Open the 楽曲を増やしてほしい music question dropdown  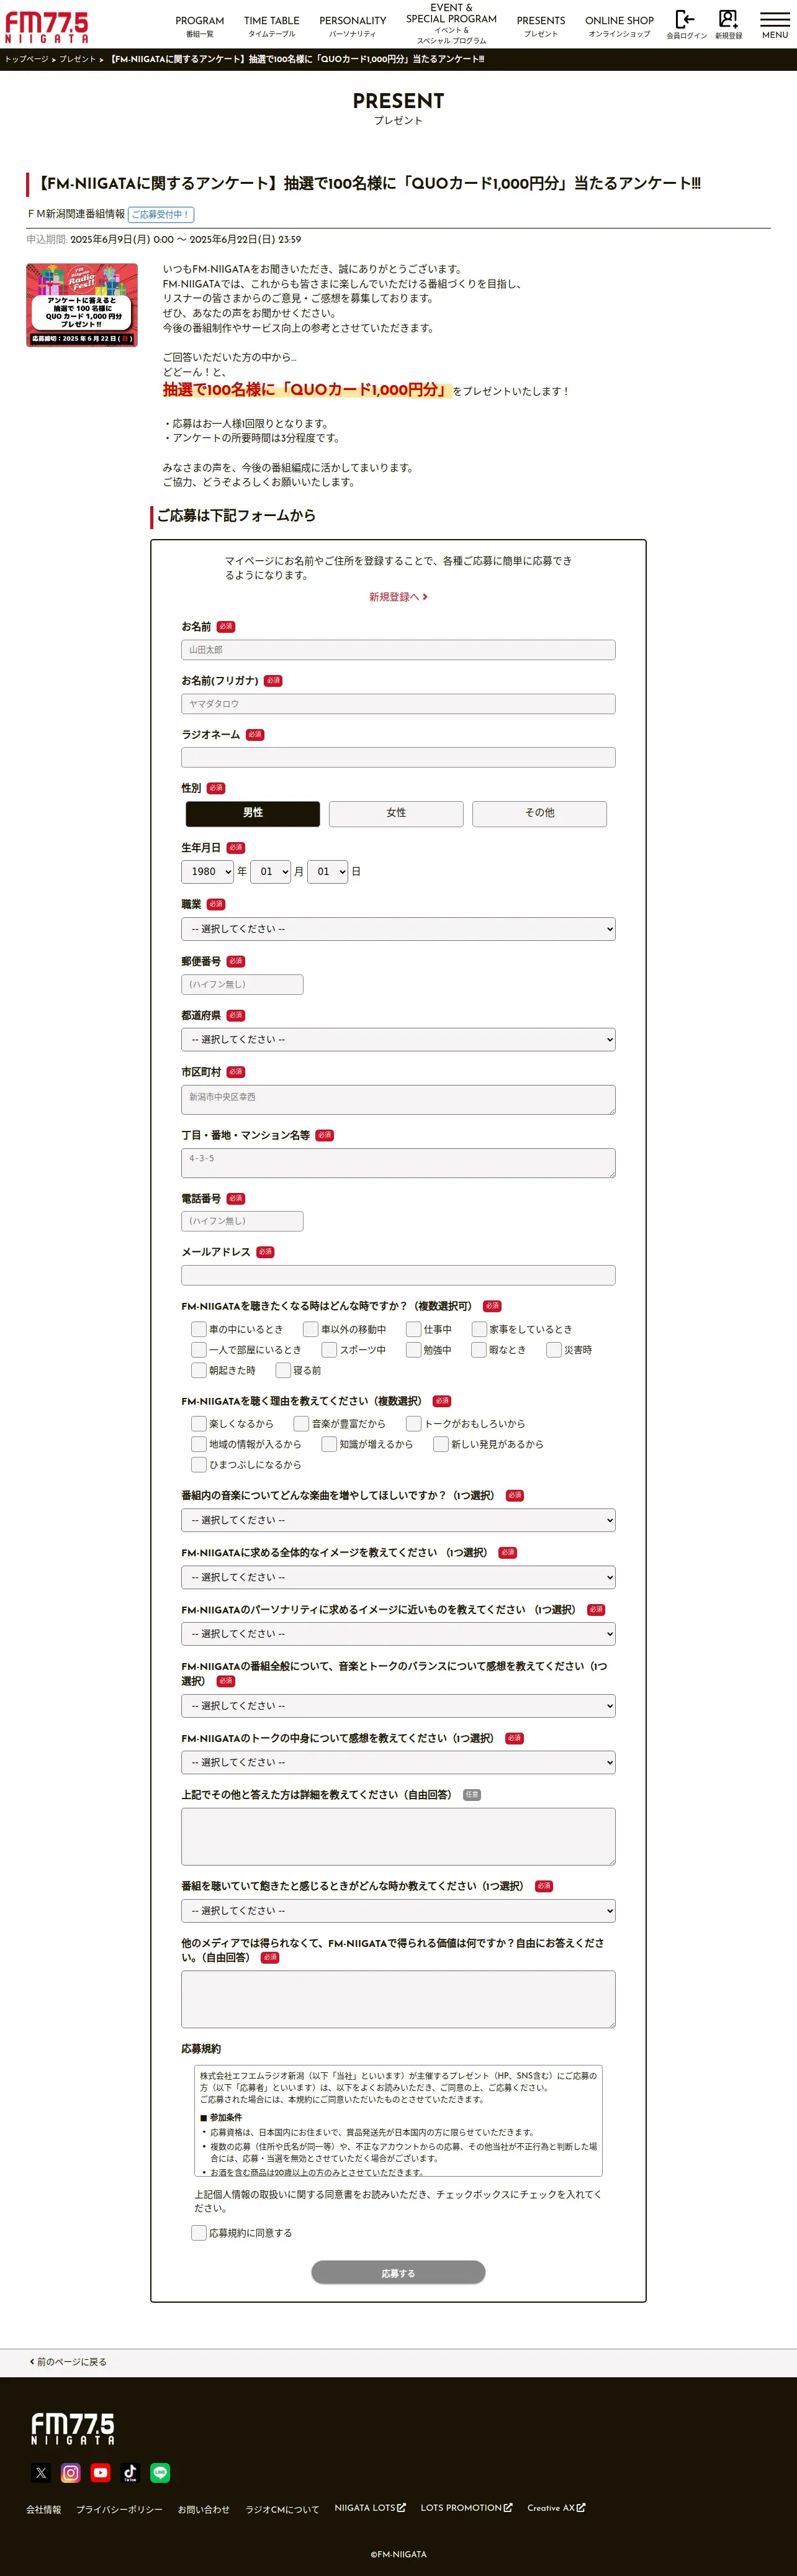(398, 1520)
